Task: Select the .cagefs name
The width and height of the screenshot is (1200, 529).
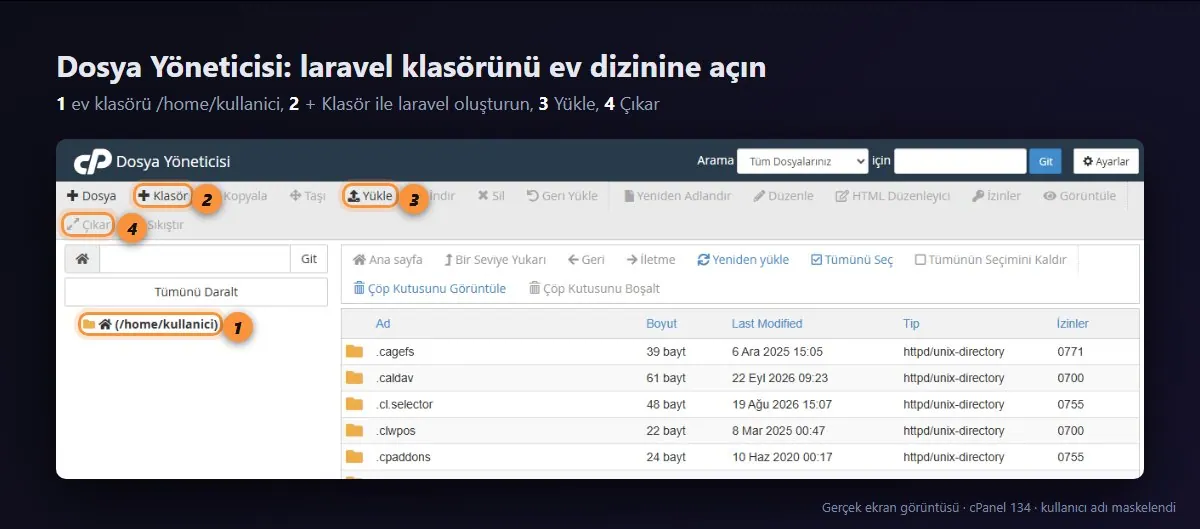Action: (x=396, y=352)
